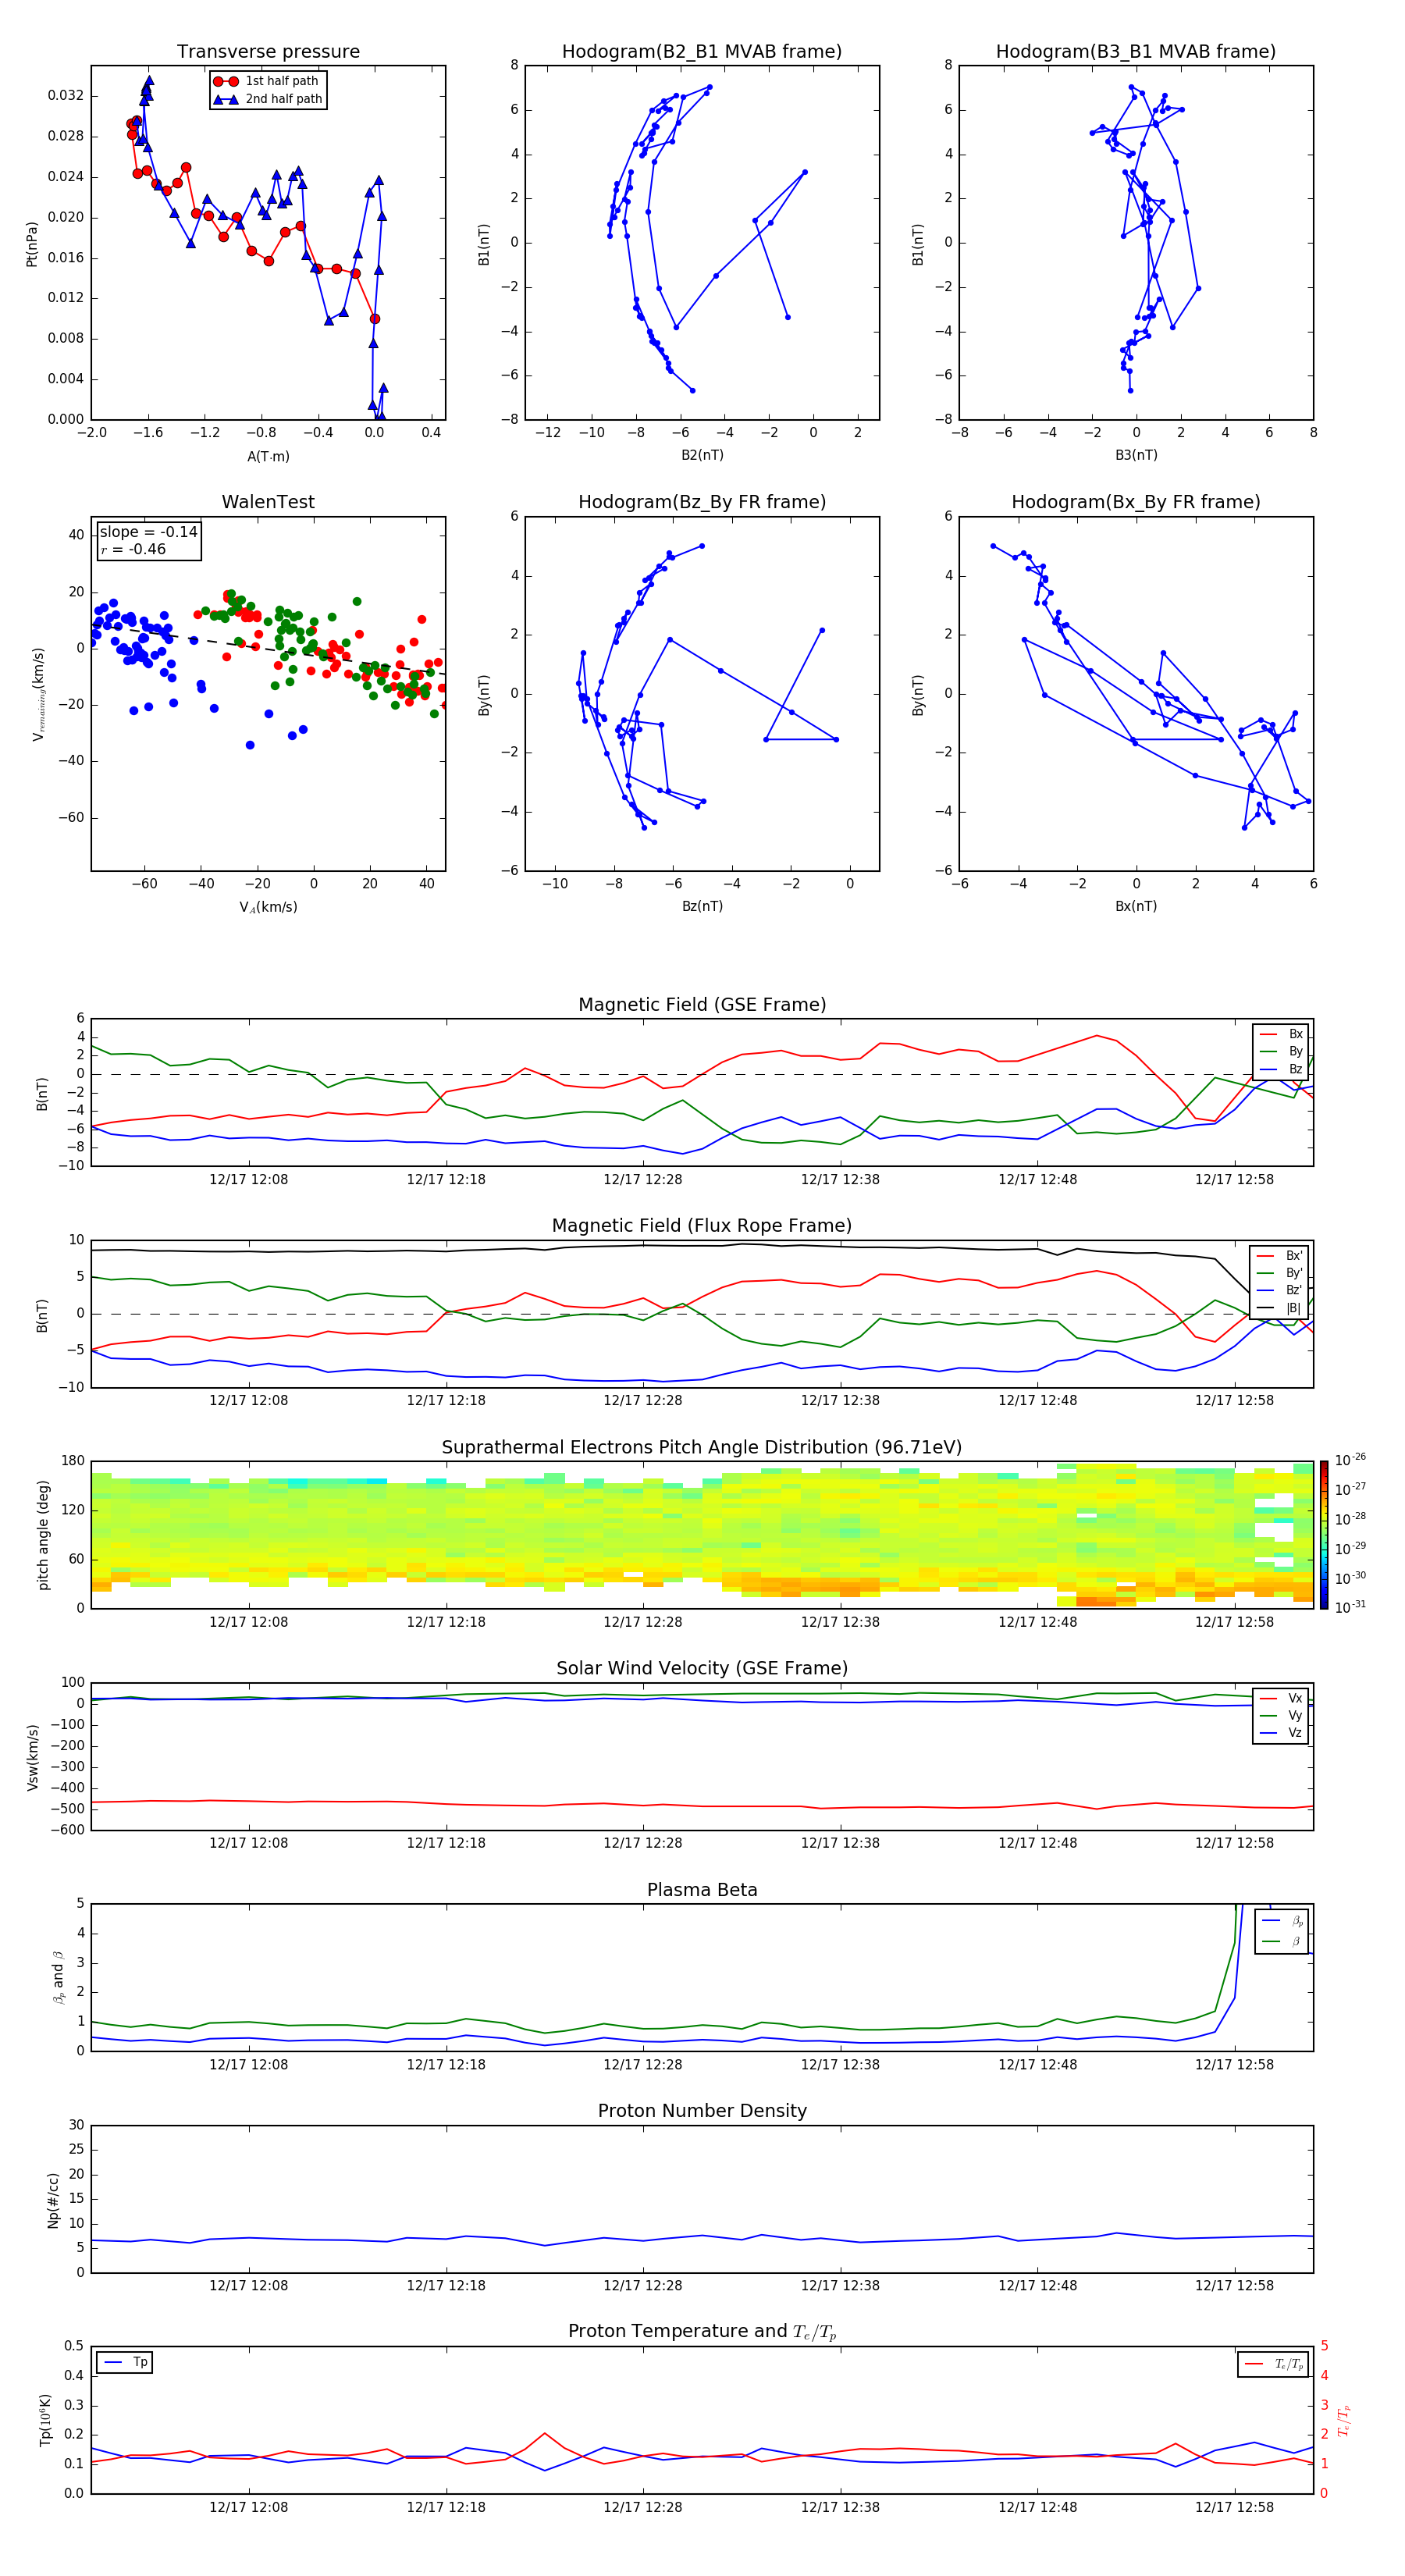Image resolution: width=1405 pixels, height=2576 pixels.
Task: Click "12/17 12:38" tick under Solar Wind Velocity
Action: [840, 1843]
